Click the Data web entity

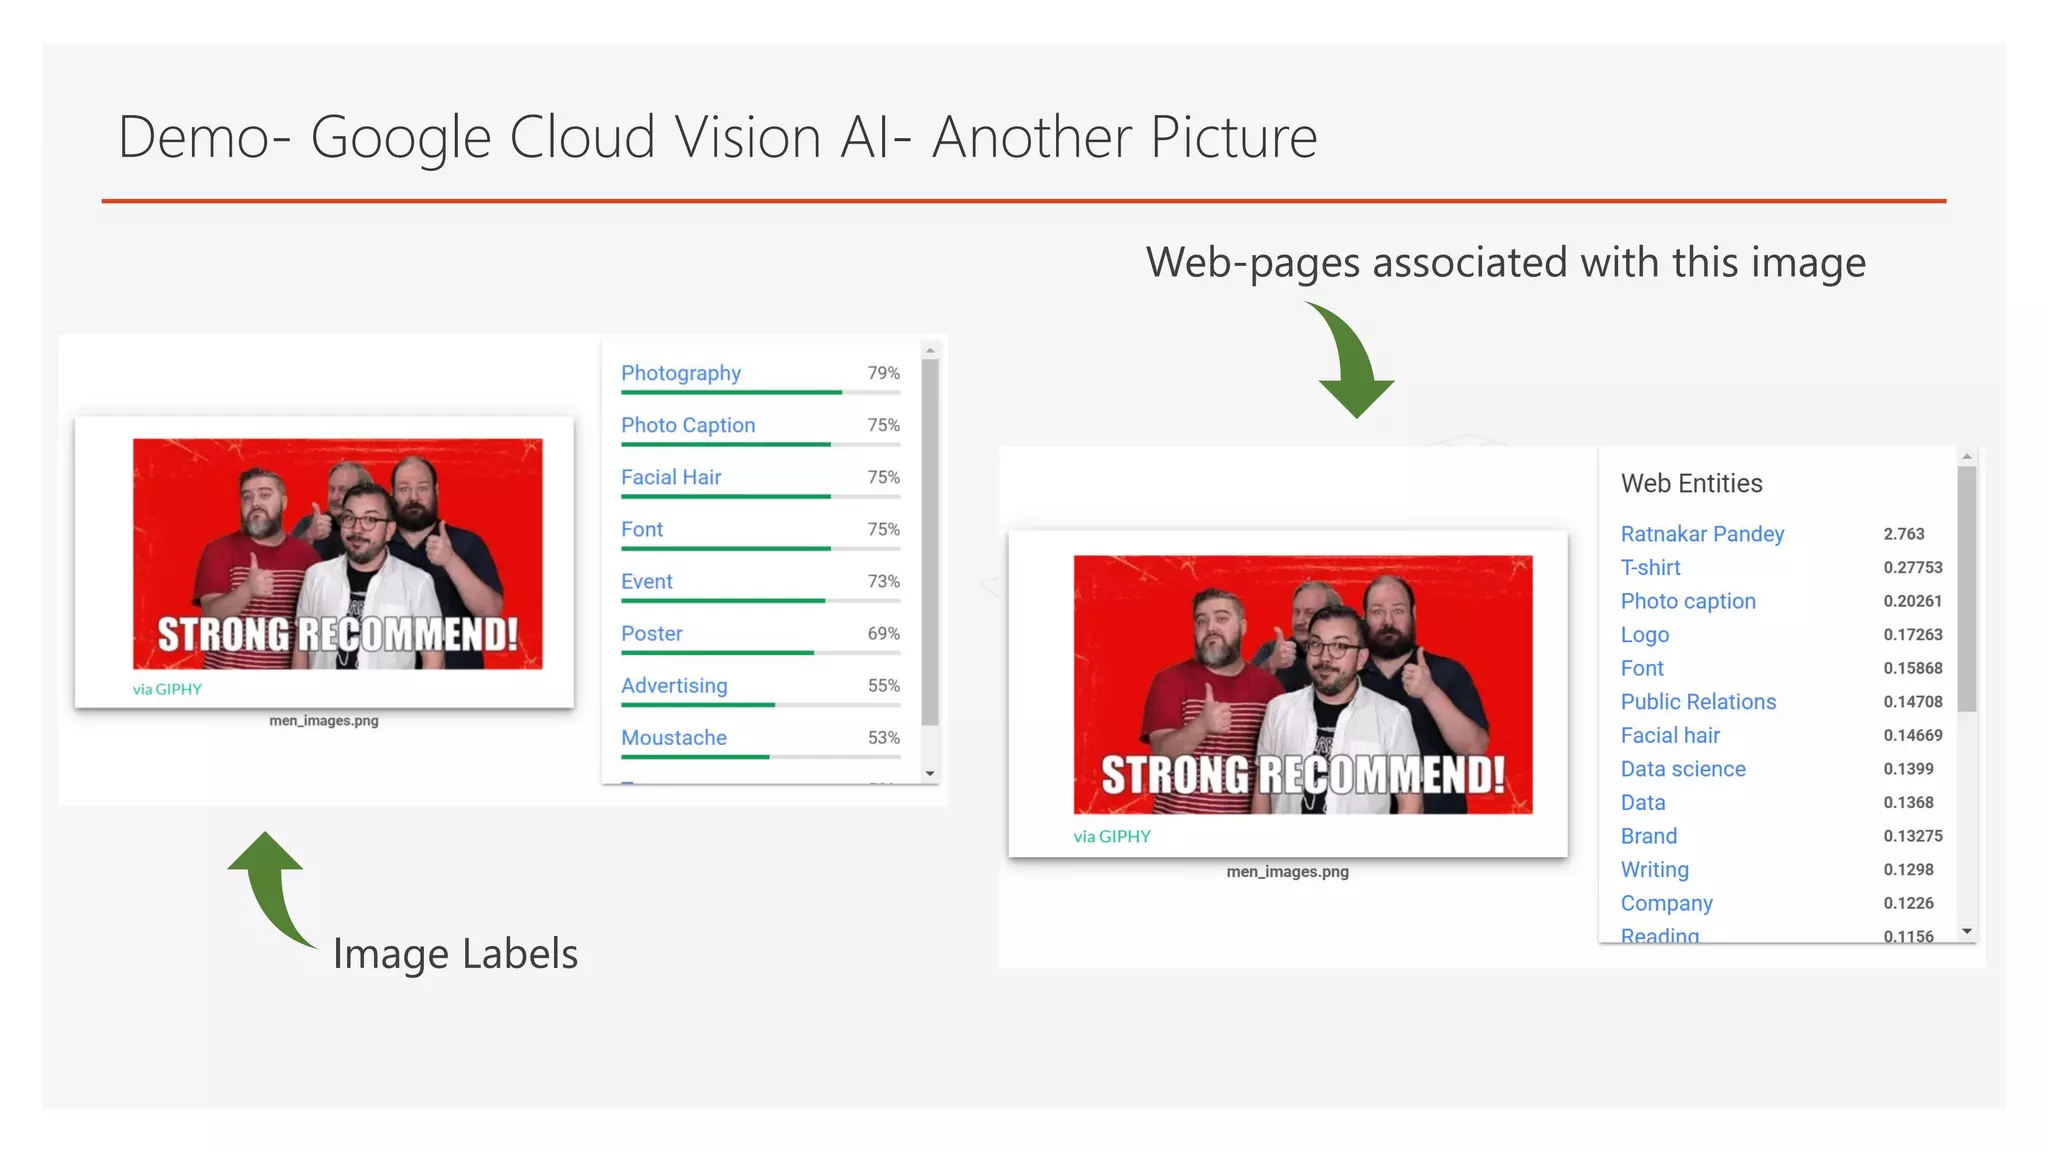tap(1643, 803)
